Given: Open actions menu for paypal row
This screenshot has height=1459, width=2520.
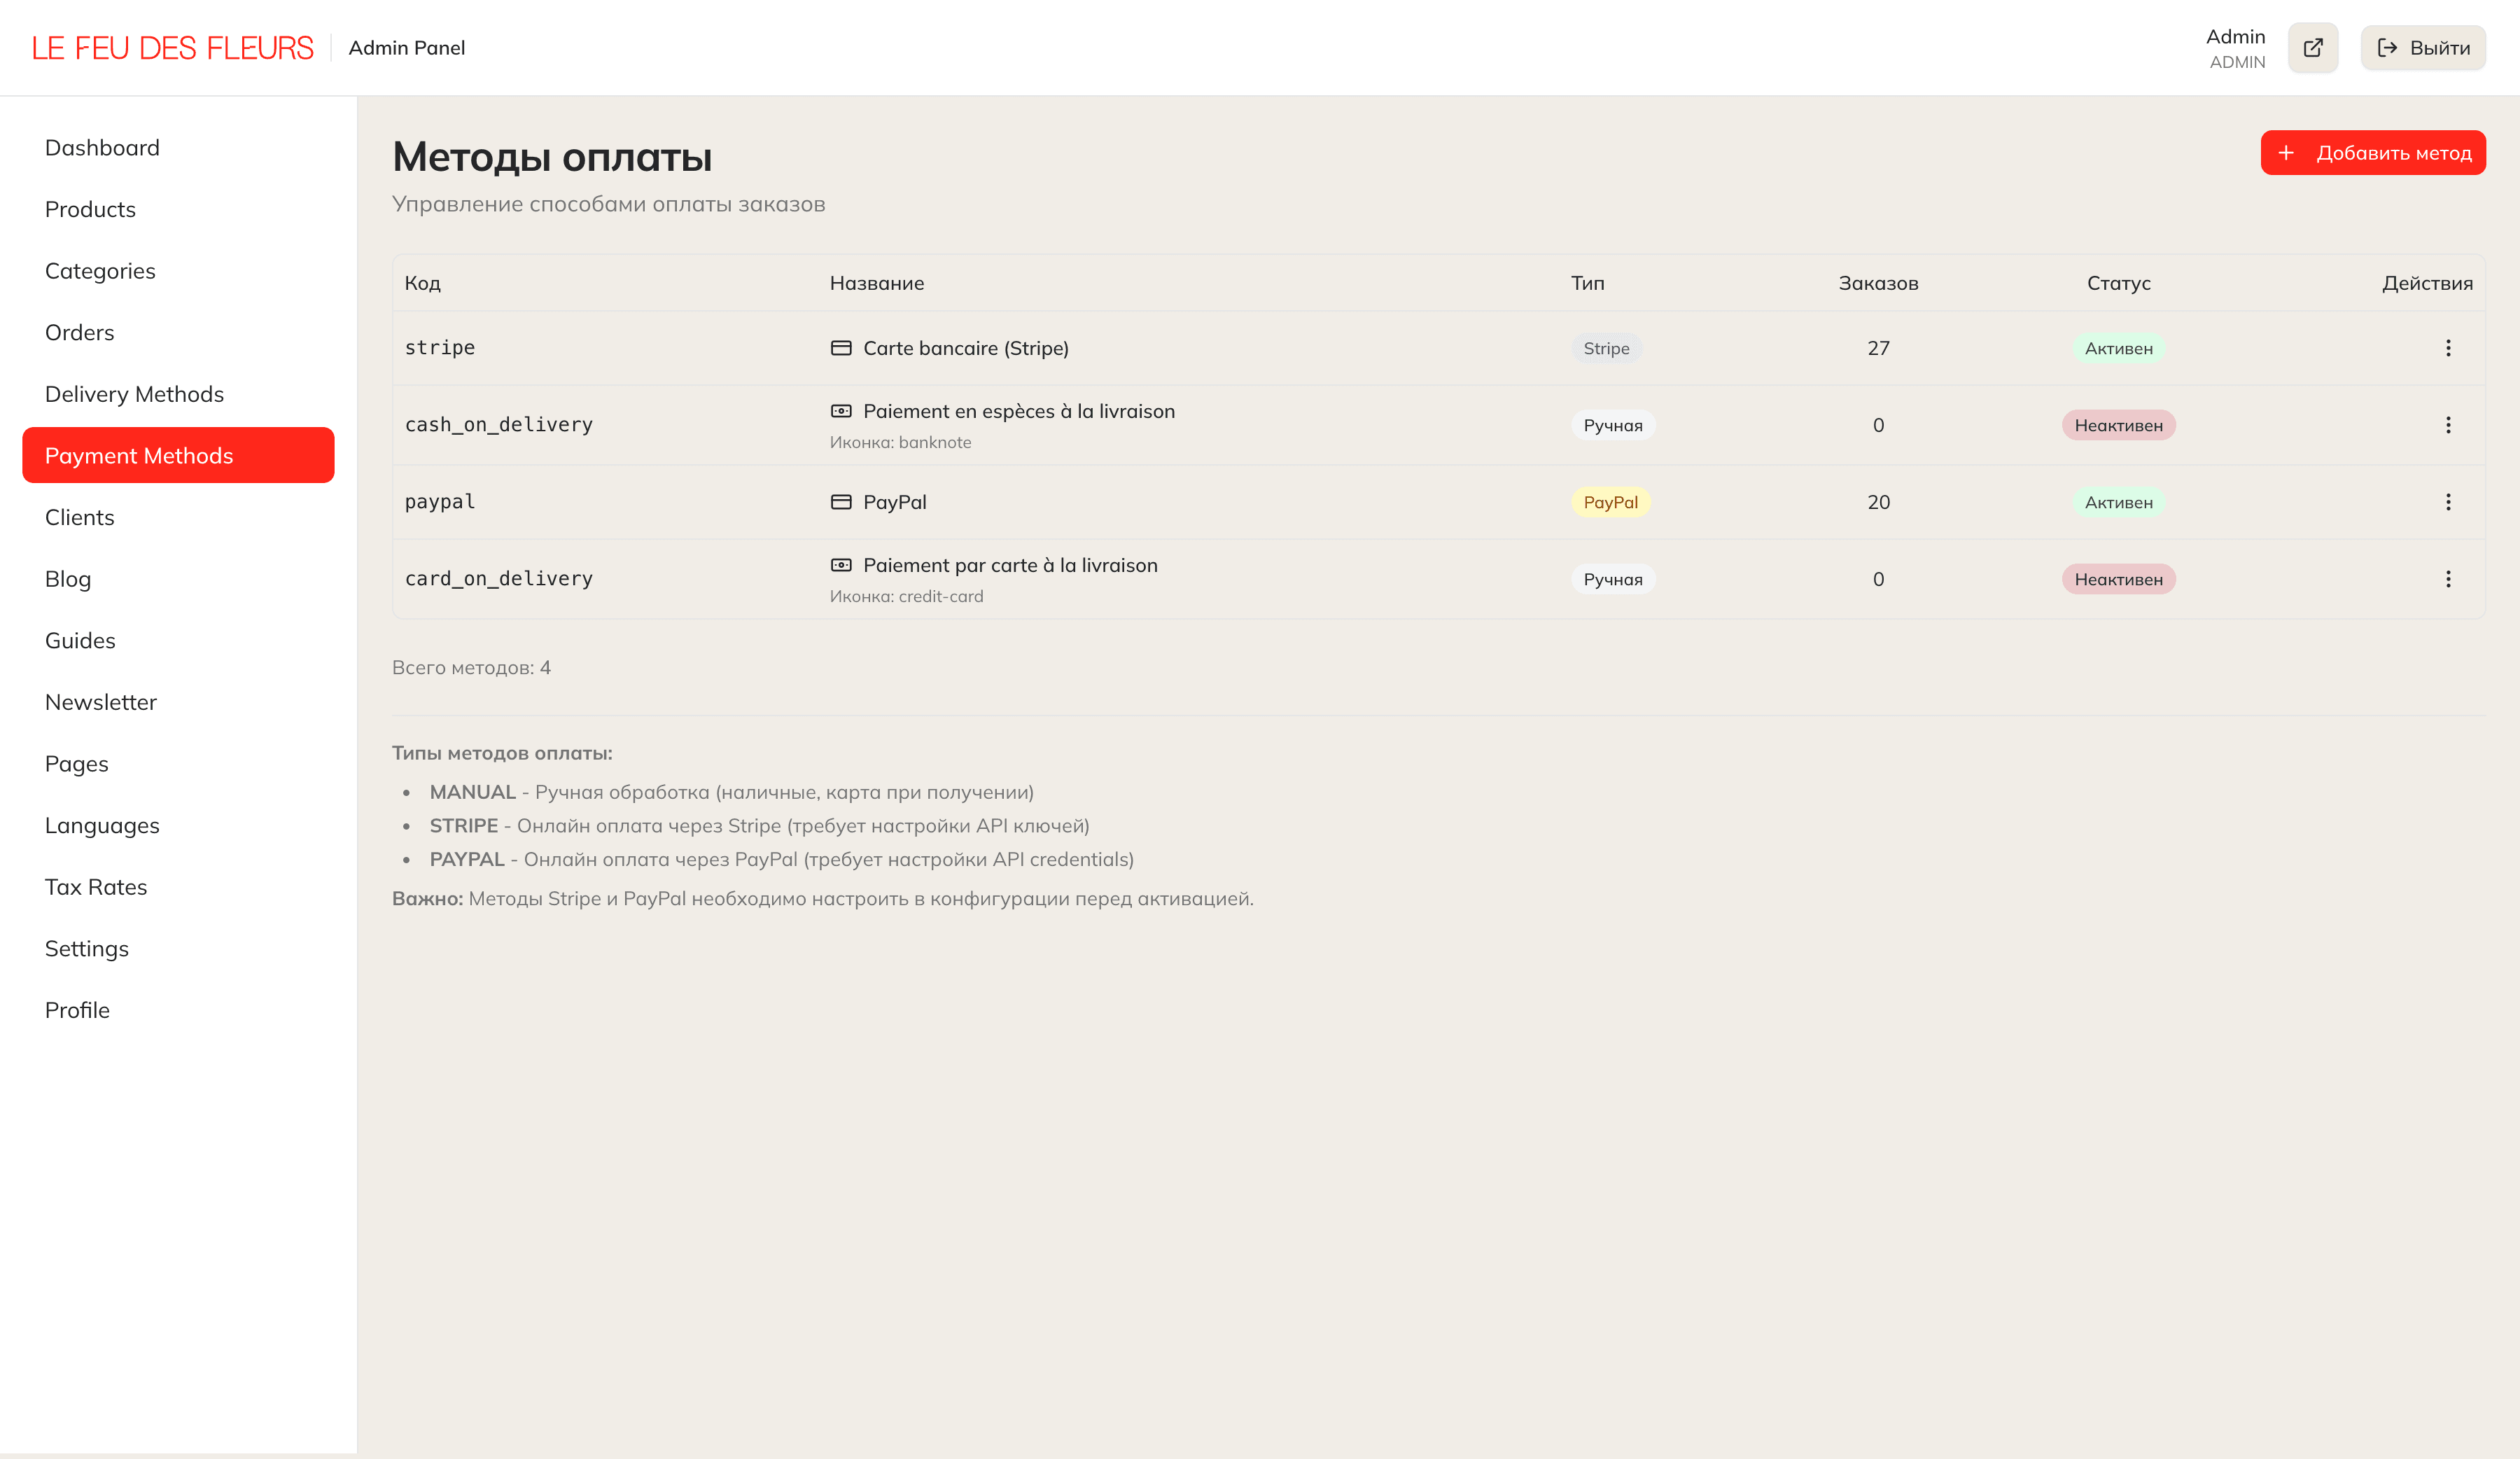Looking at the screenshot, I should pyautogui.click(x=2447, y=502).
